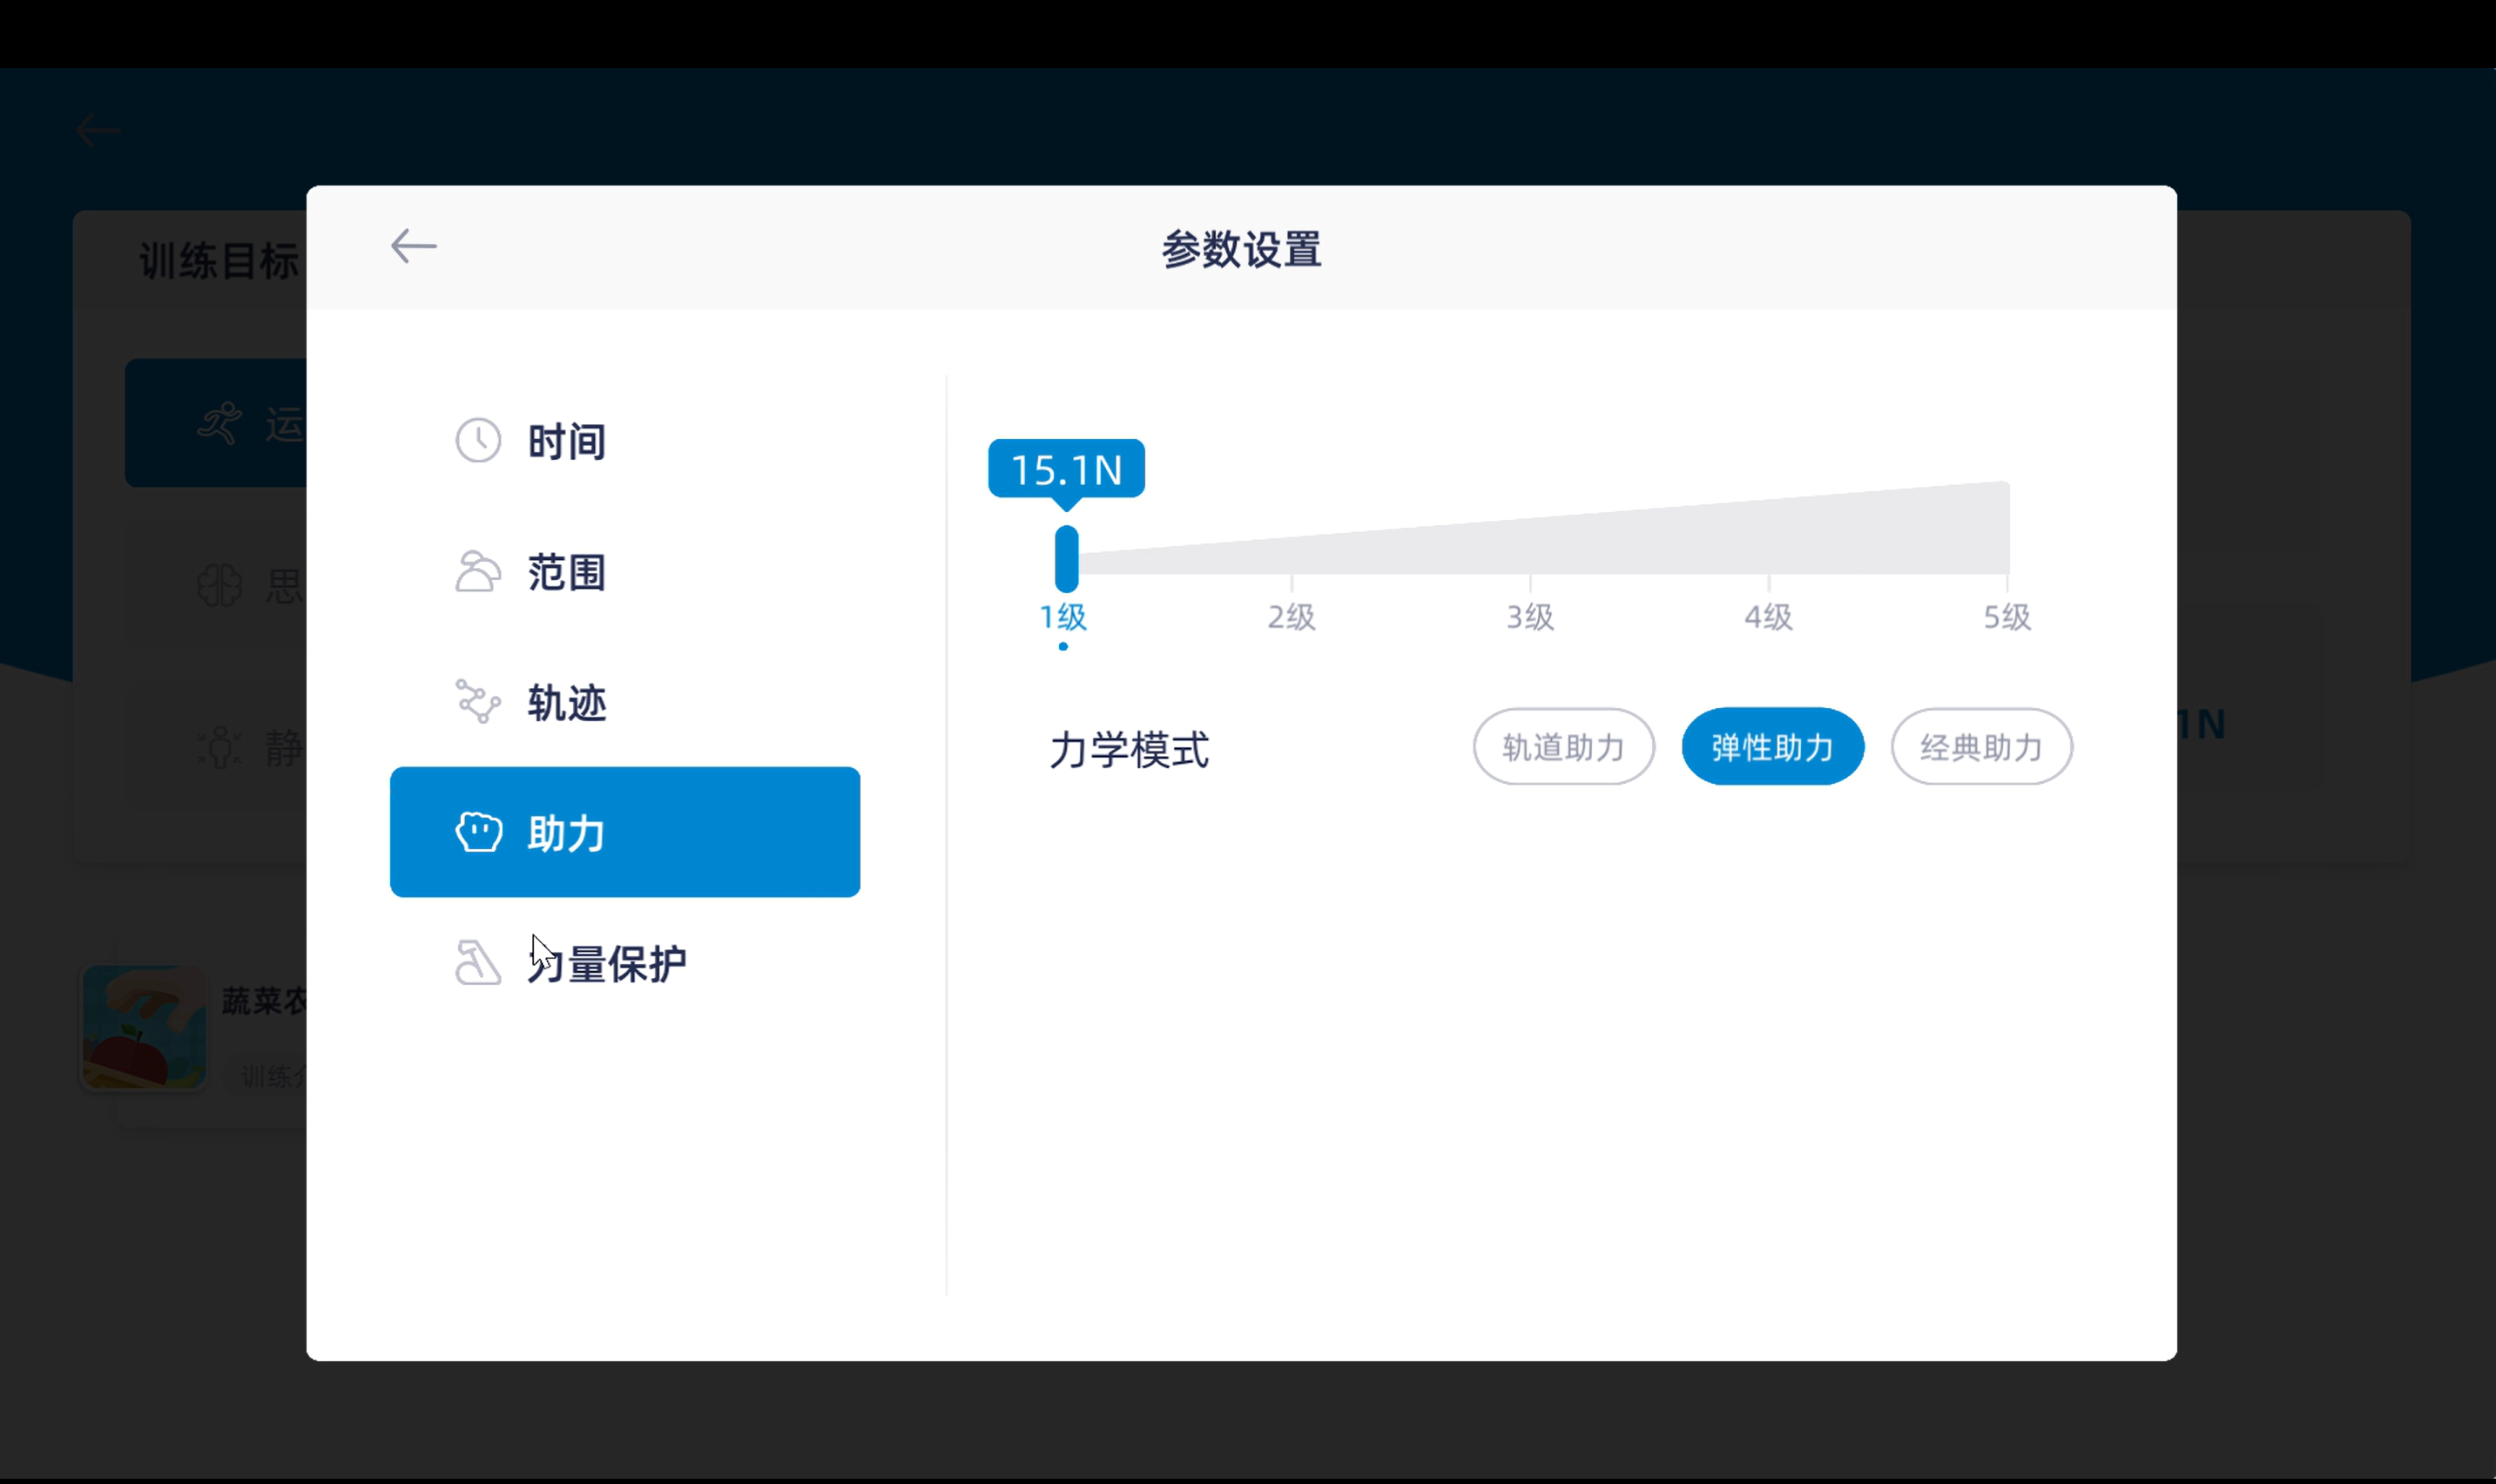Open the 时间 settings tab

pyautogui.click(x=566, y=441)
